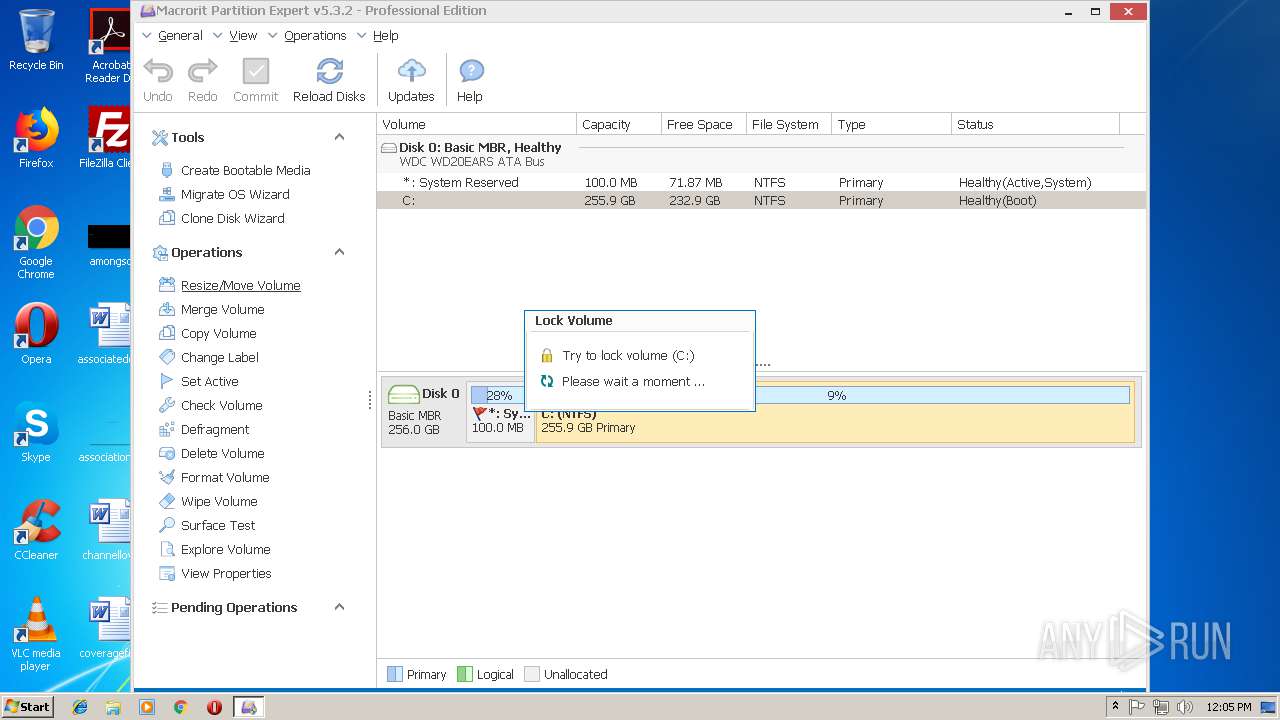Collapse the Pending Operations section

coord(339,607)
